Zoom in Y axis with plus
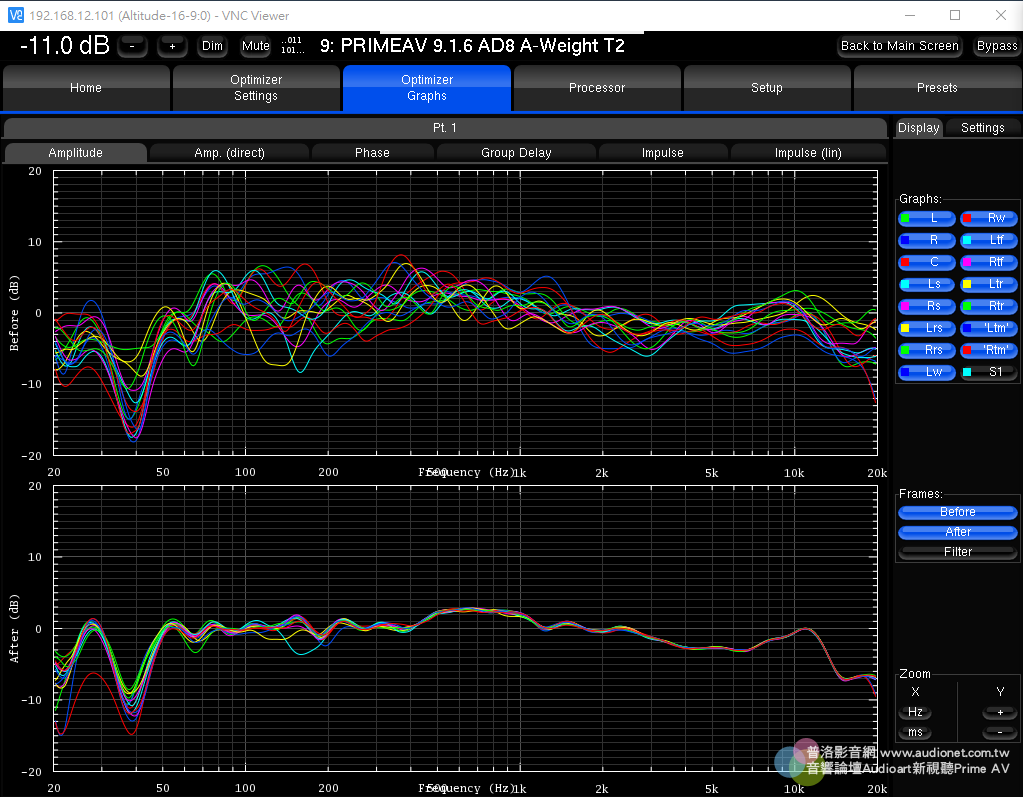Image resolution: width=1023 pixels, height=797 pixels. pyautogui.click(x=999, y=713)
